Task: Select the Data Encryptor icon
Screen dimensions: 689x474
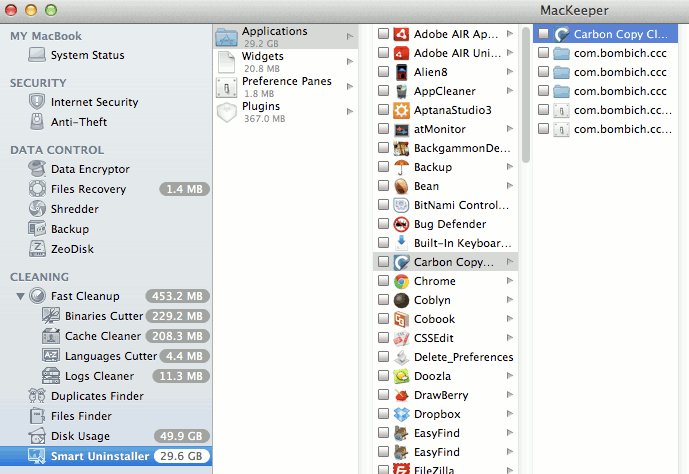Action: [x=37, y=169]
